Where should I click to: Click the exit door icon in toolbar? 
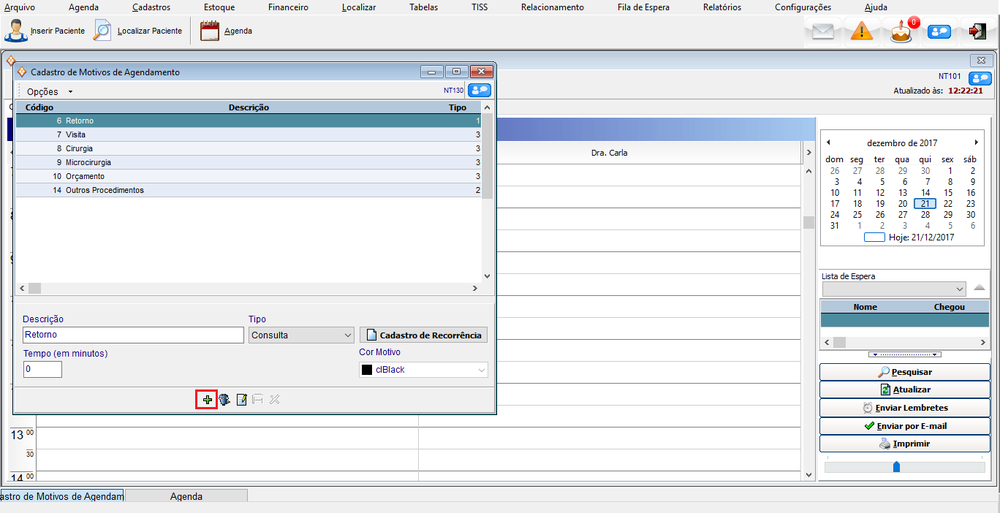tap(977, 31)
